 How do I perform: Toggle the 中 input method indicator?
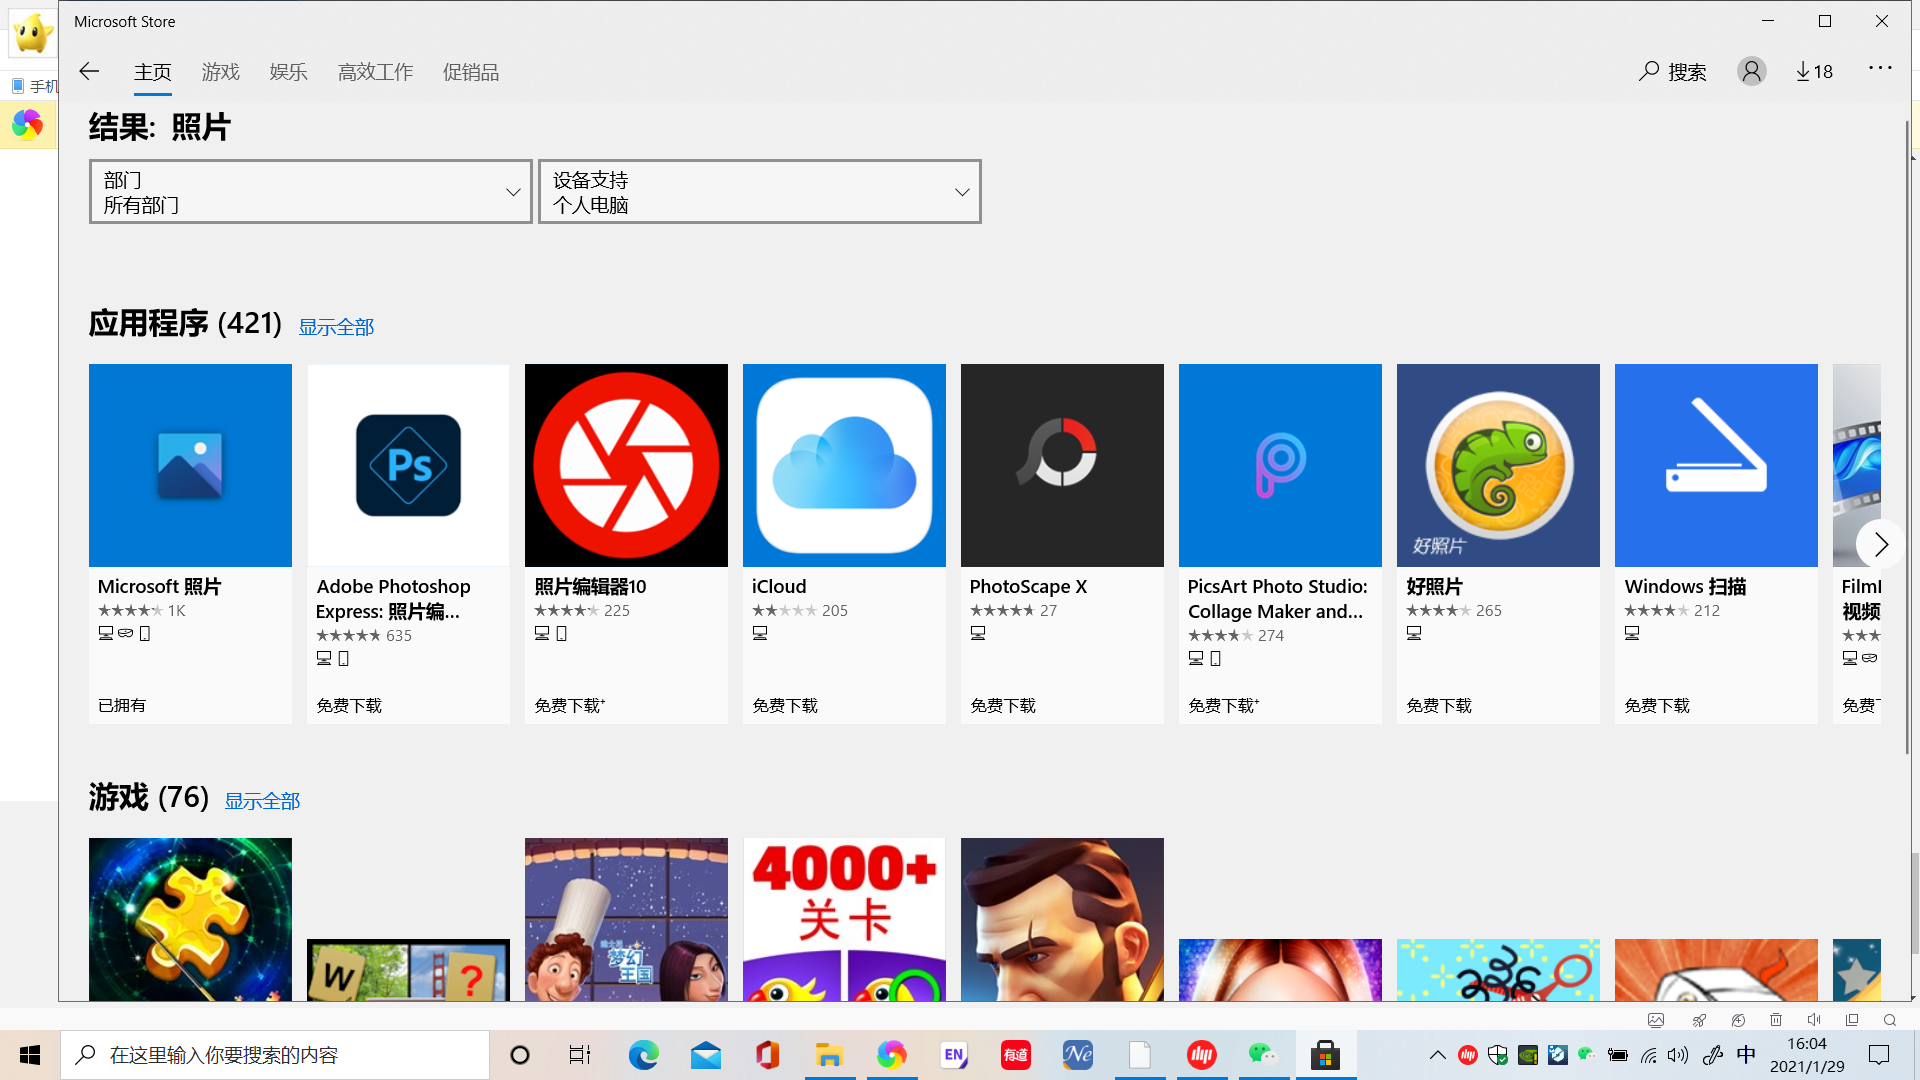1746,1055
